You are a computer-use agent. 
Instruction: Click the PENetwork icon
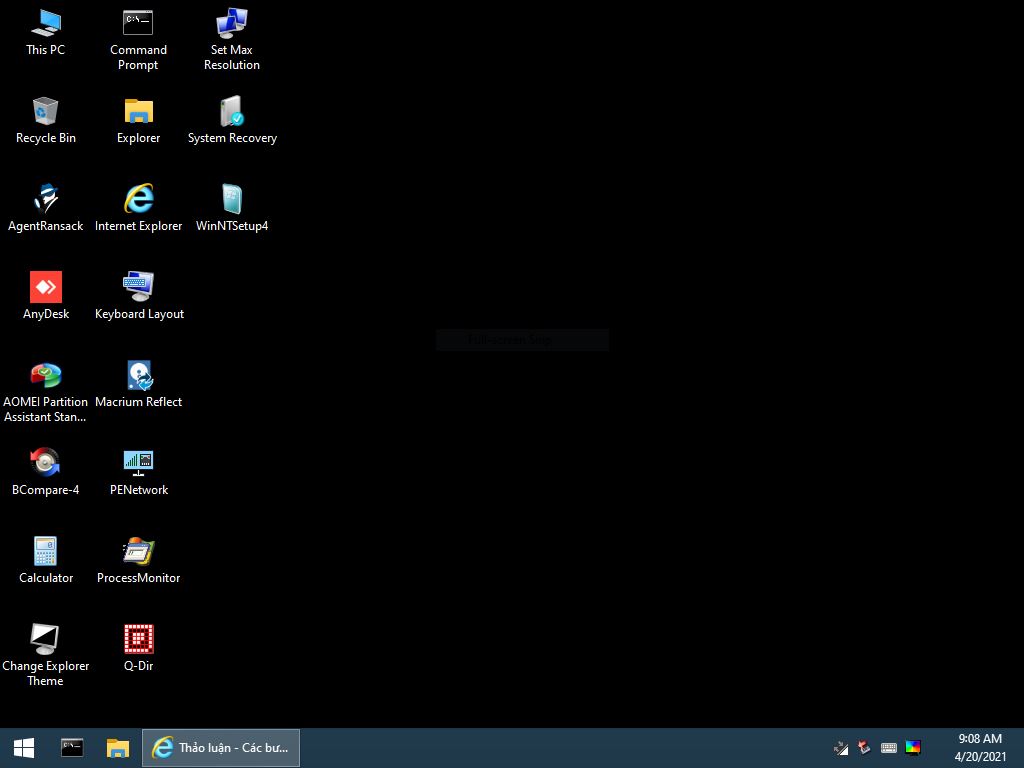(x=138, y=472)
